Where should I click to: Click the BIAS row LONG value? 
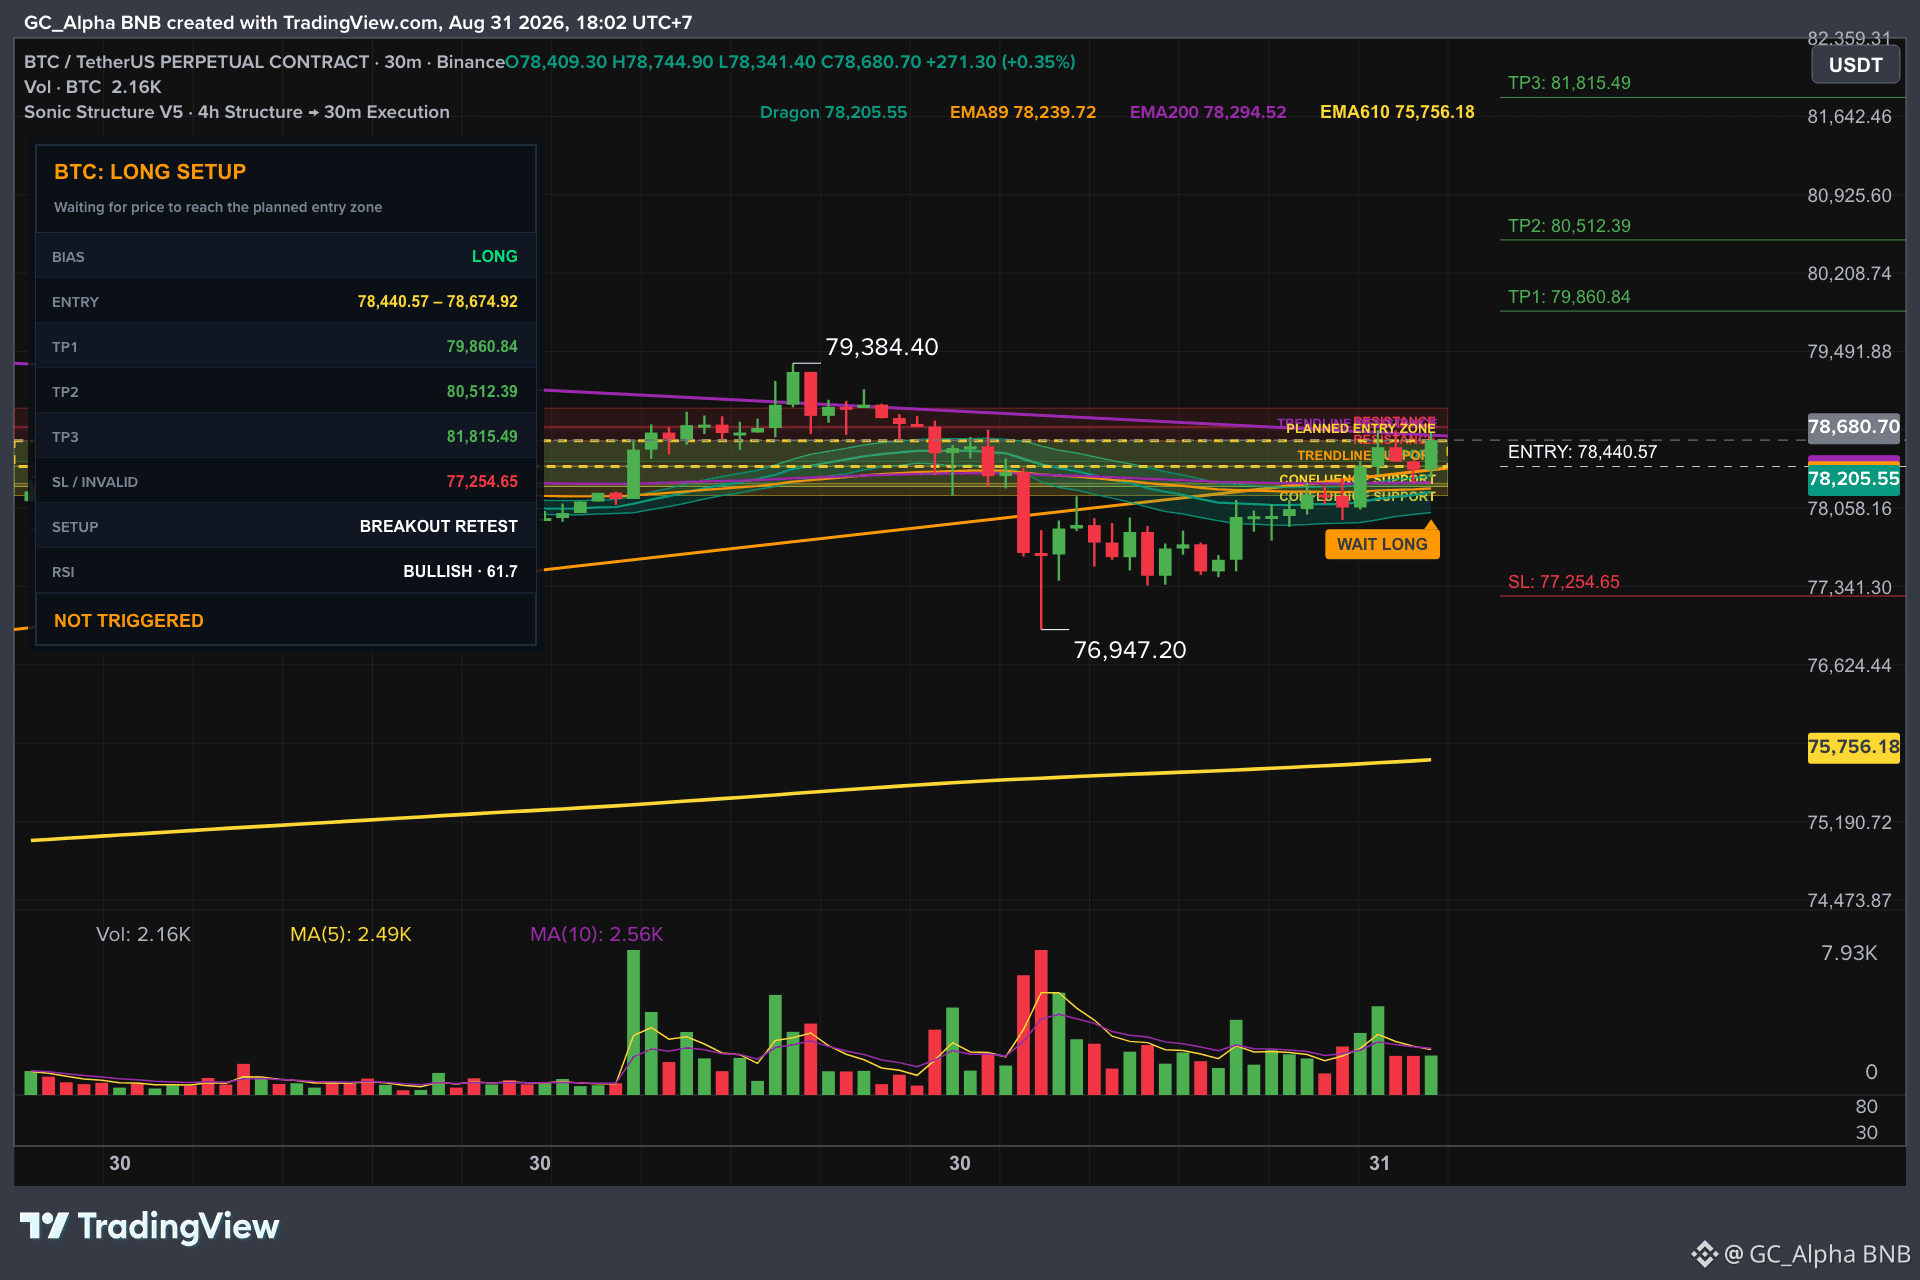[x=494, y=257]
